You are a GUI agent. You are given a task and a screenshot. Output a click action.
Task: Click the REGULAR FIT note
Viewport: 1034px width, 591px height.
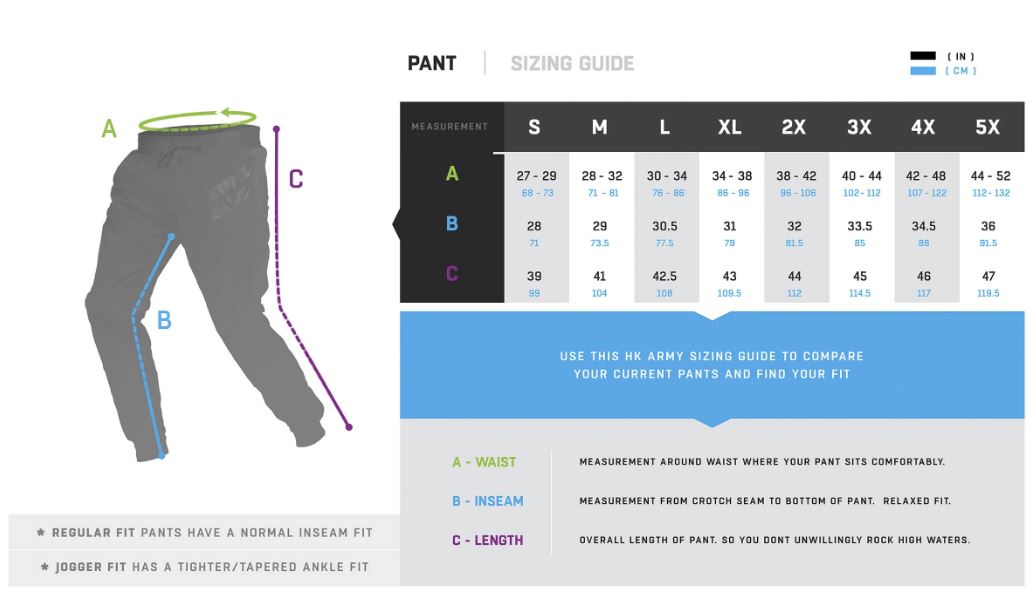click(x=204, y=533)
